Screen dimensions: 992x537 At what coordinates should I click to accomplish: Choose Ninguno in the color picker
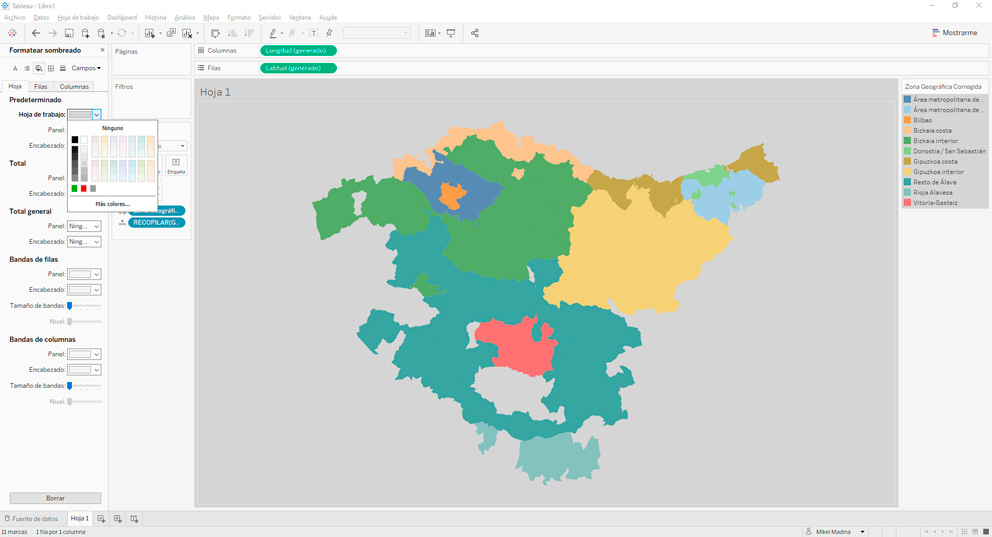(x=113, y=128)
